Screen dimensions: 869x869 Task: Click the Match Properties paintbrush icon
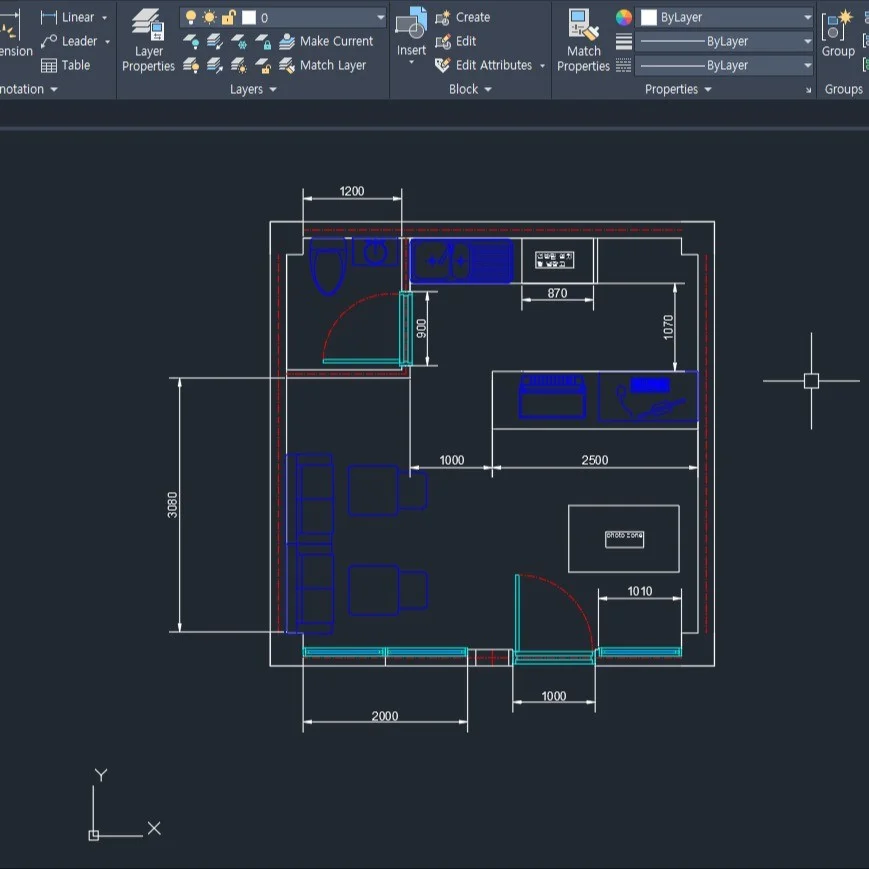(x=584, y=25)
